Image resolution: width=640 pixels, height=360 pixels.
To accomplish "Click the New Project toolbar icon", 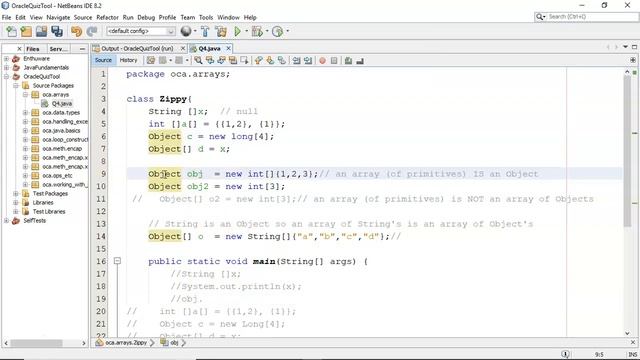I will tap(26, 31).
